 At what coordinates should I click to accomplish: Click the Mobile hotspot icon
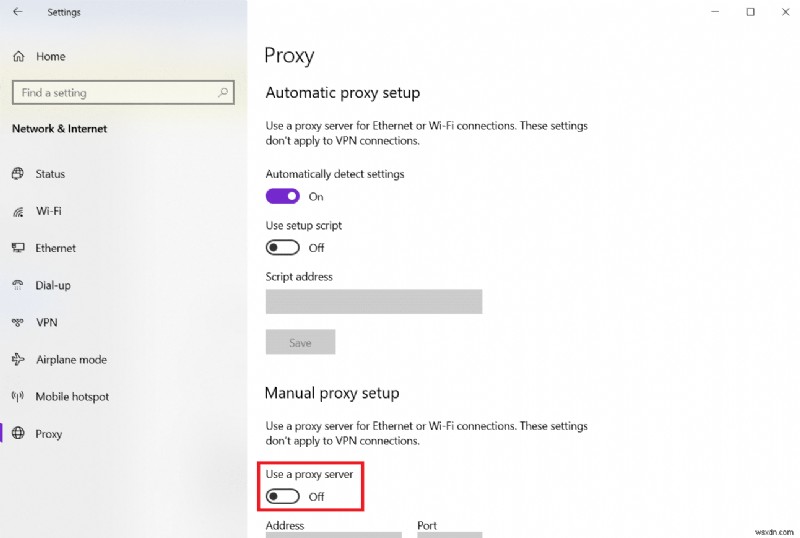(x=17, y=396)
